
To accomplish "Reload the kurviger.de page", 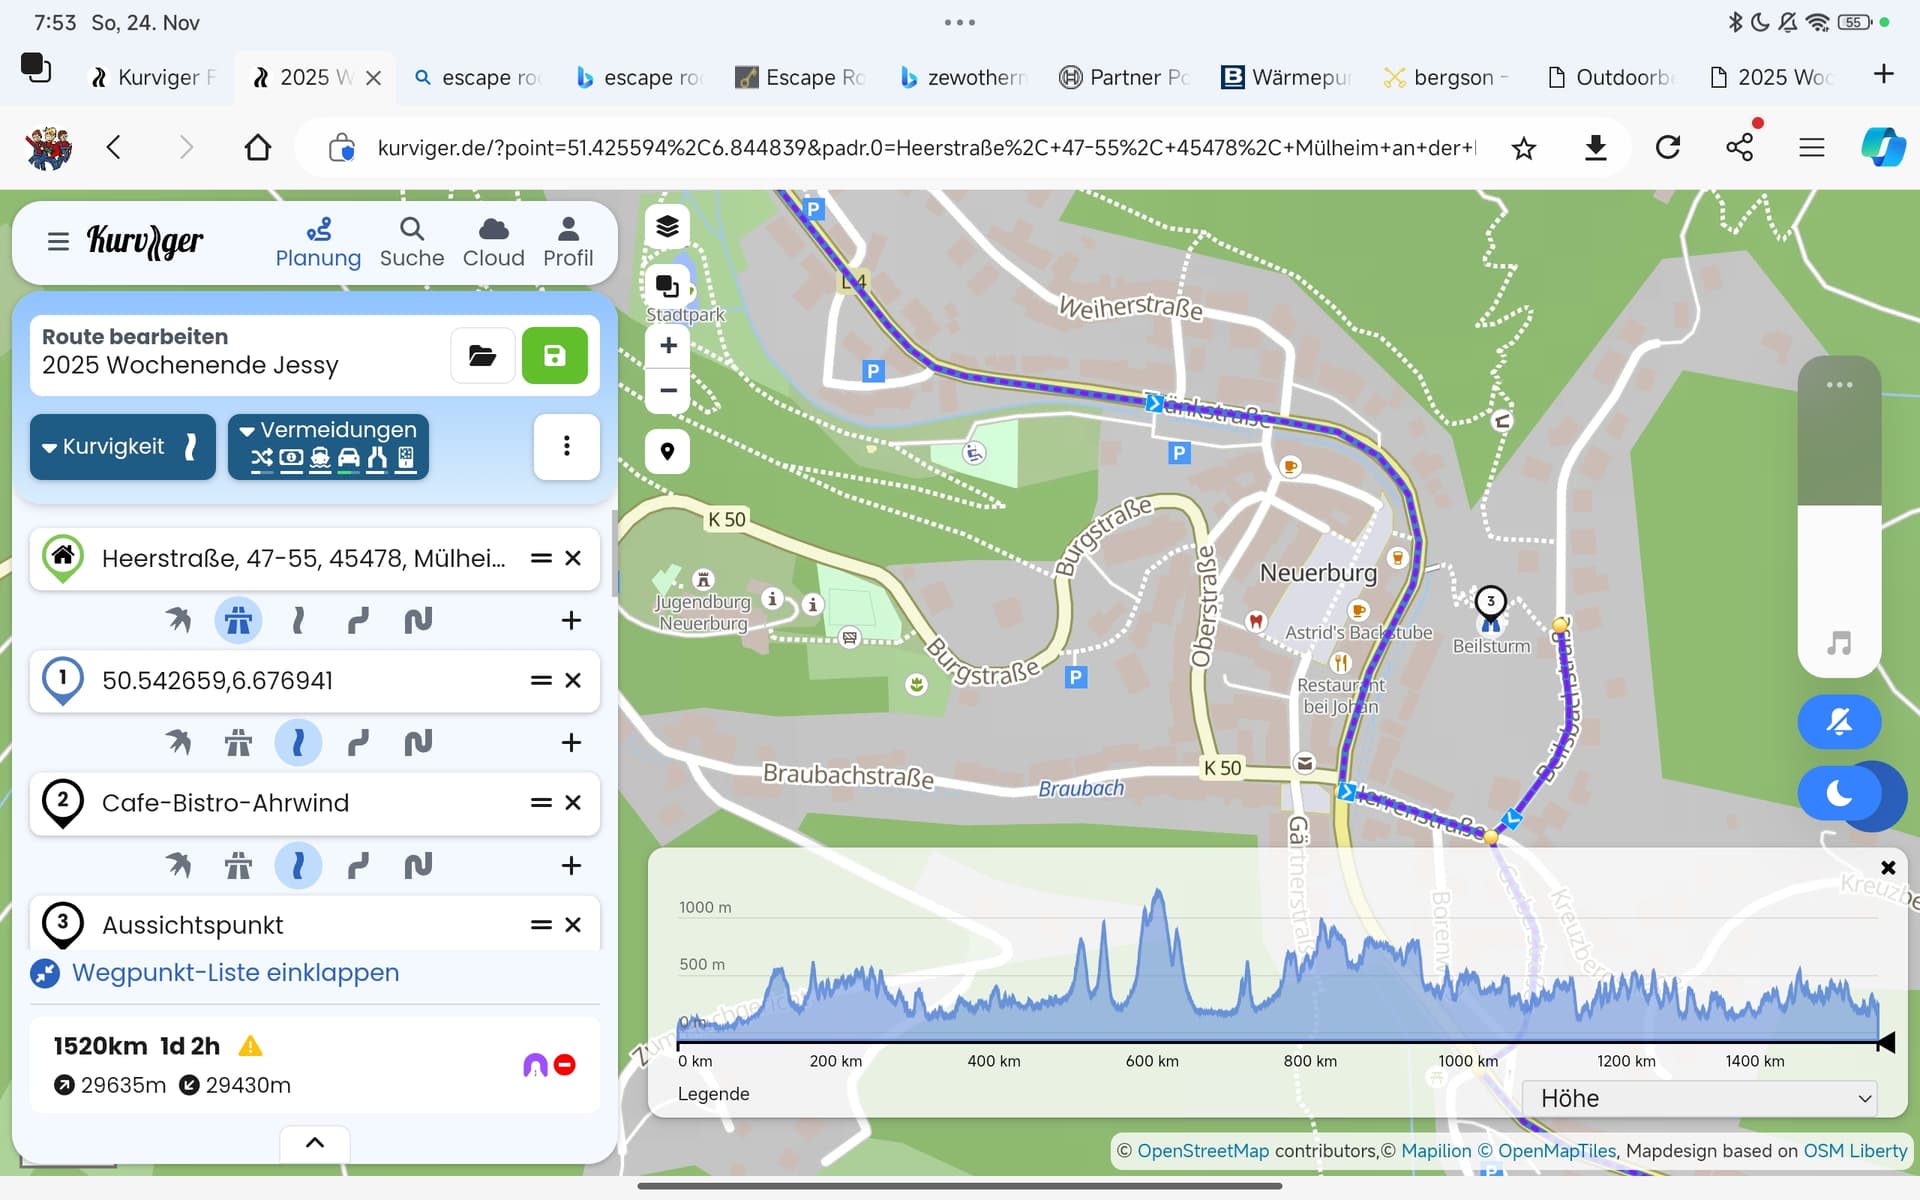I will point(1668,148).
